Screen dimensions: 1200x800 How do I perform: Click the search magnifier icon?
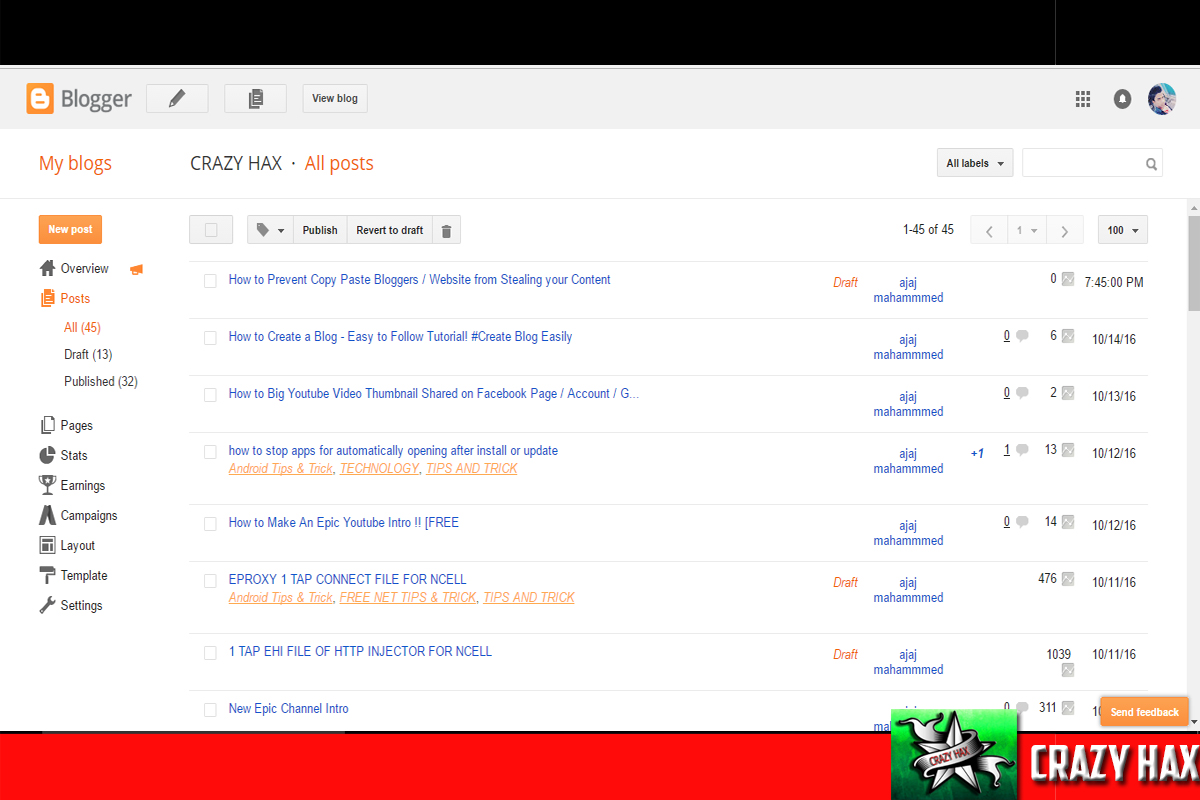click(x=1151, y=164)
